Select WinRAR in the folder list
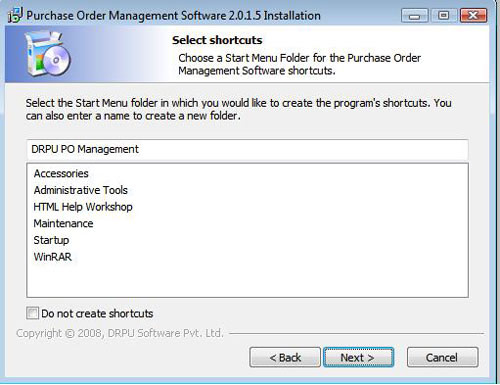 53,257
